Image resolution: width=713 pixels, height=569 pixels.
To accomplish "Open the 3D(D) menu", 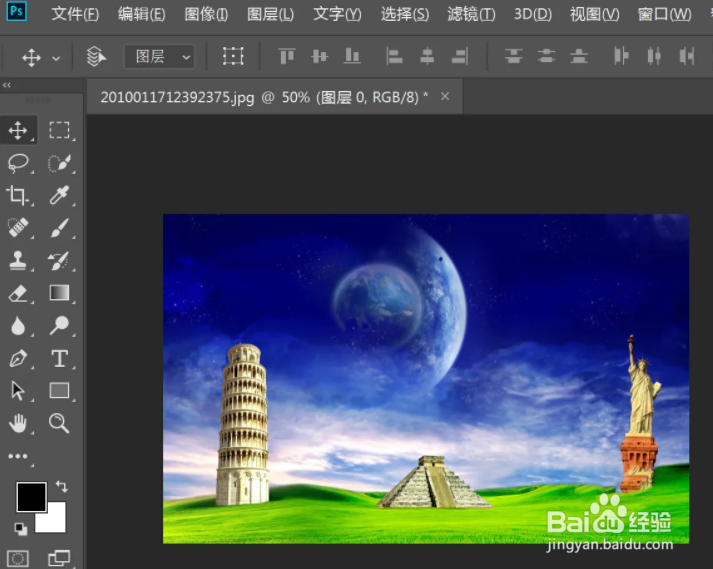I will click(x=532, y=14).
